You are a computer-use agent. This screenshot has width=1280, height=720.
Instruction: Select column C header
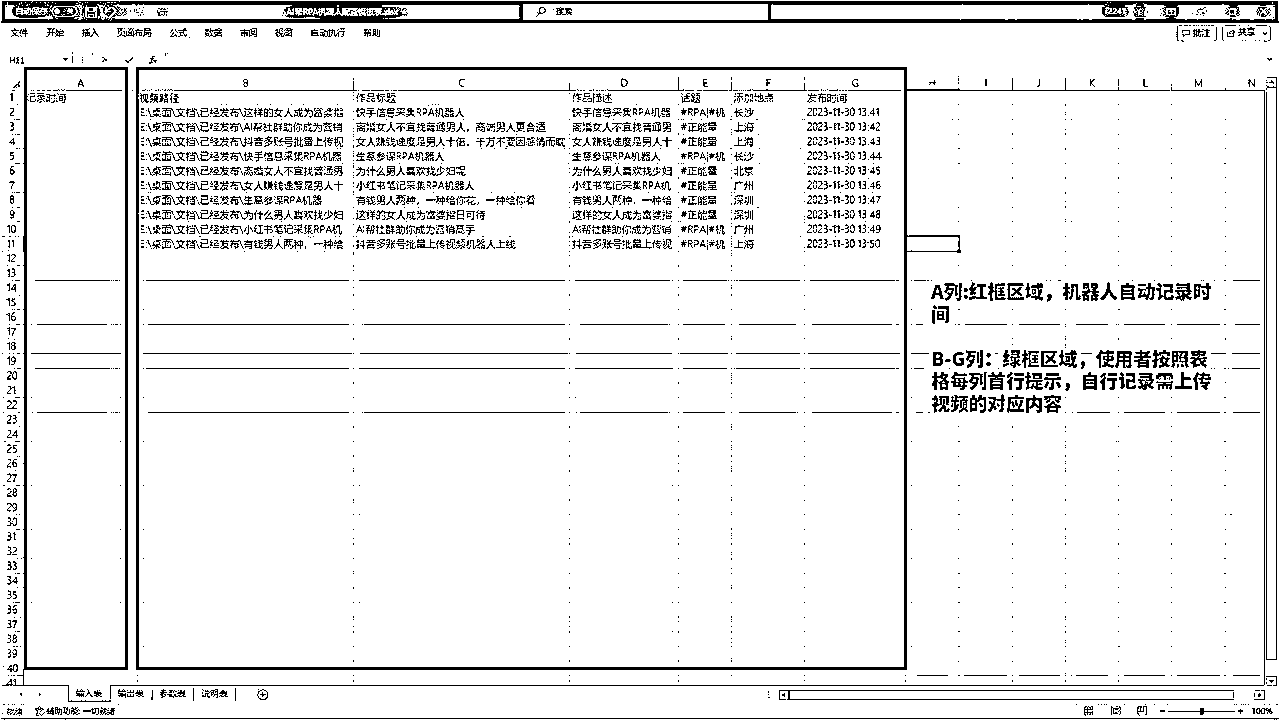tap(461, 83)
